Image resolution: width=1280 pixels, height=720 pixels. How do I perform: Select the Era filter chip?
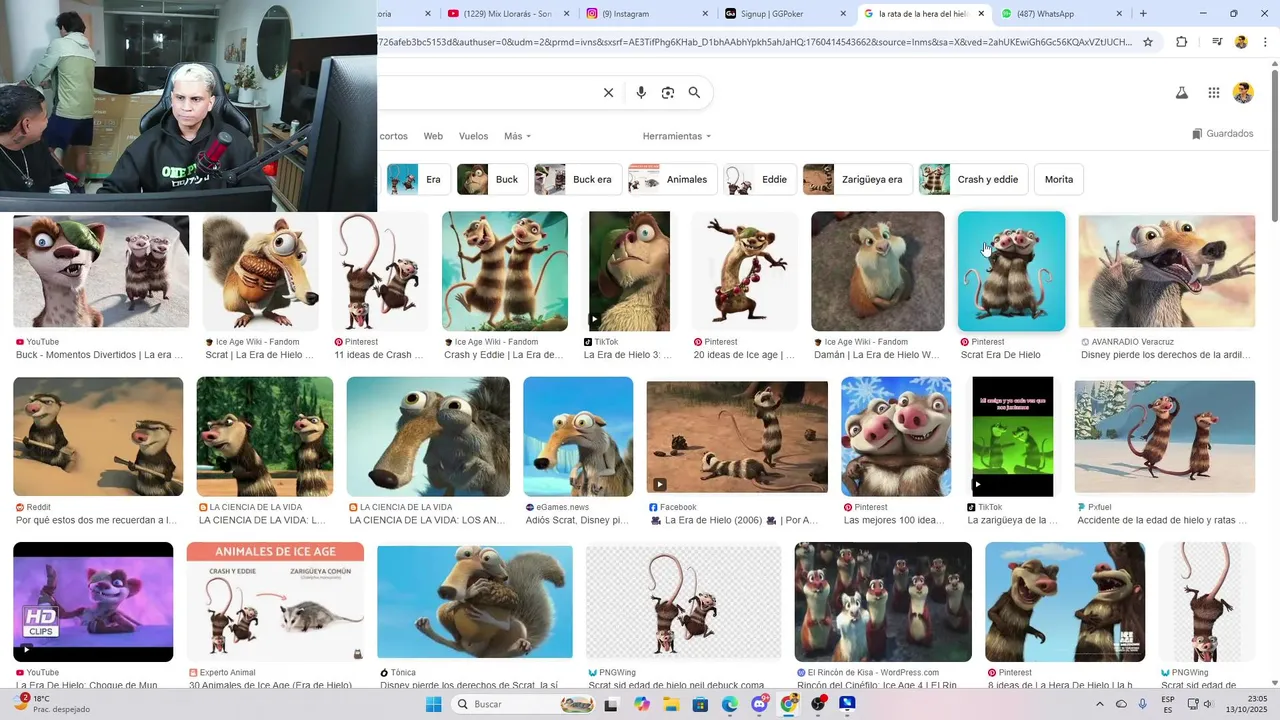[419, 179]
